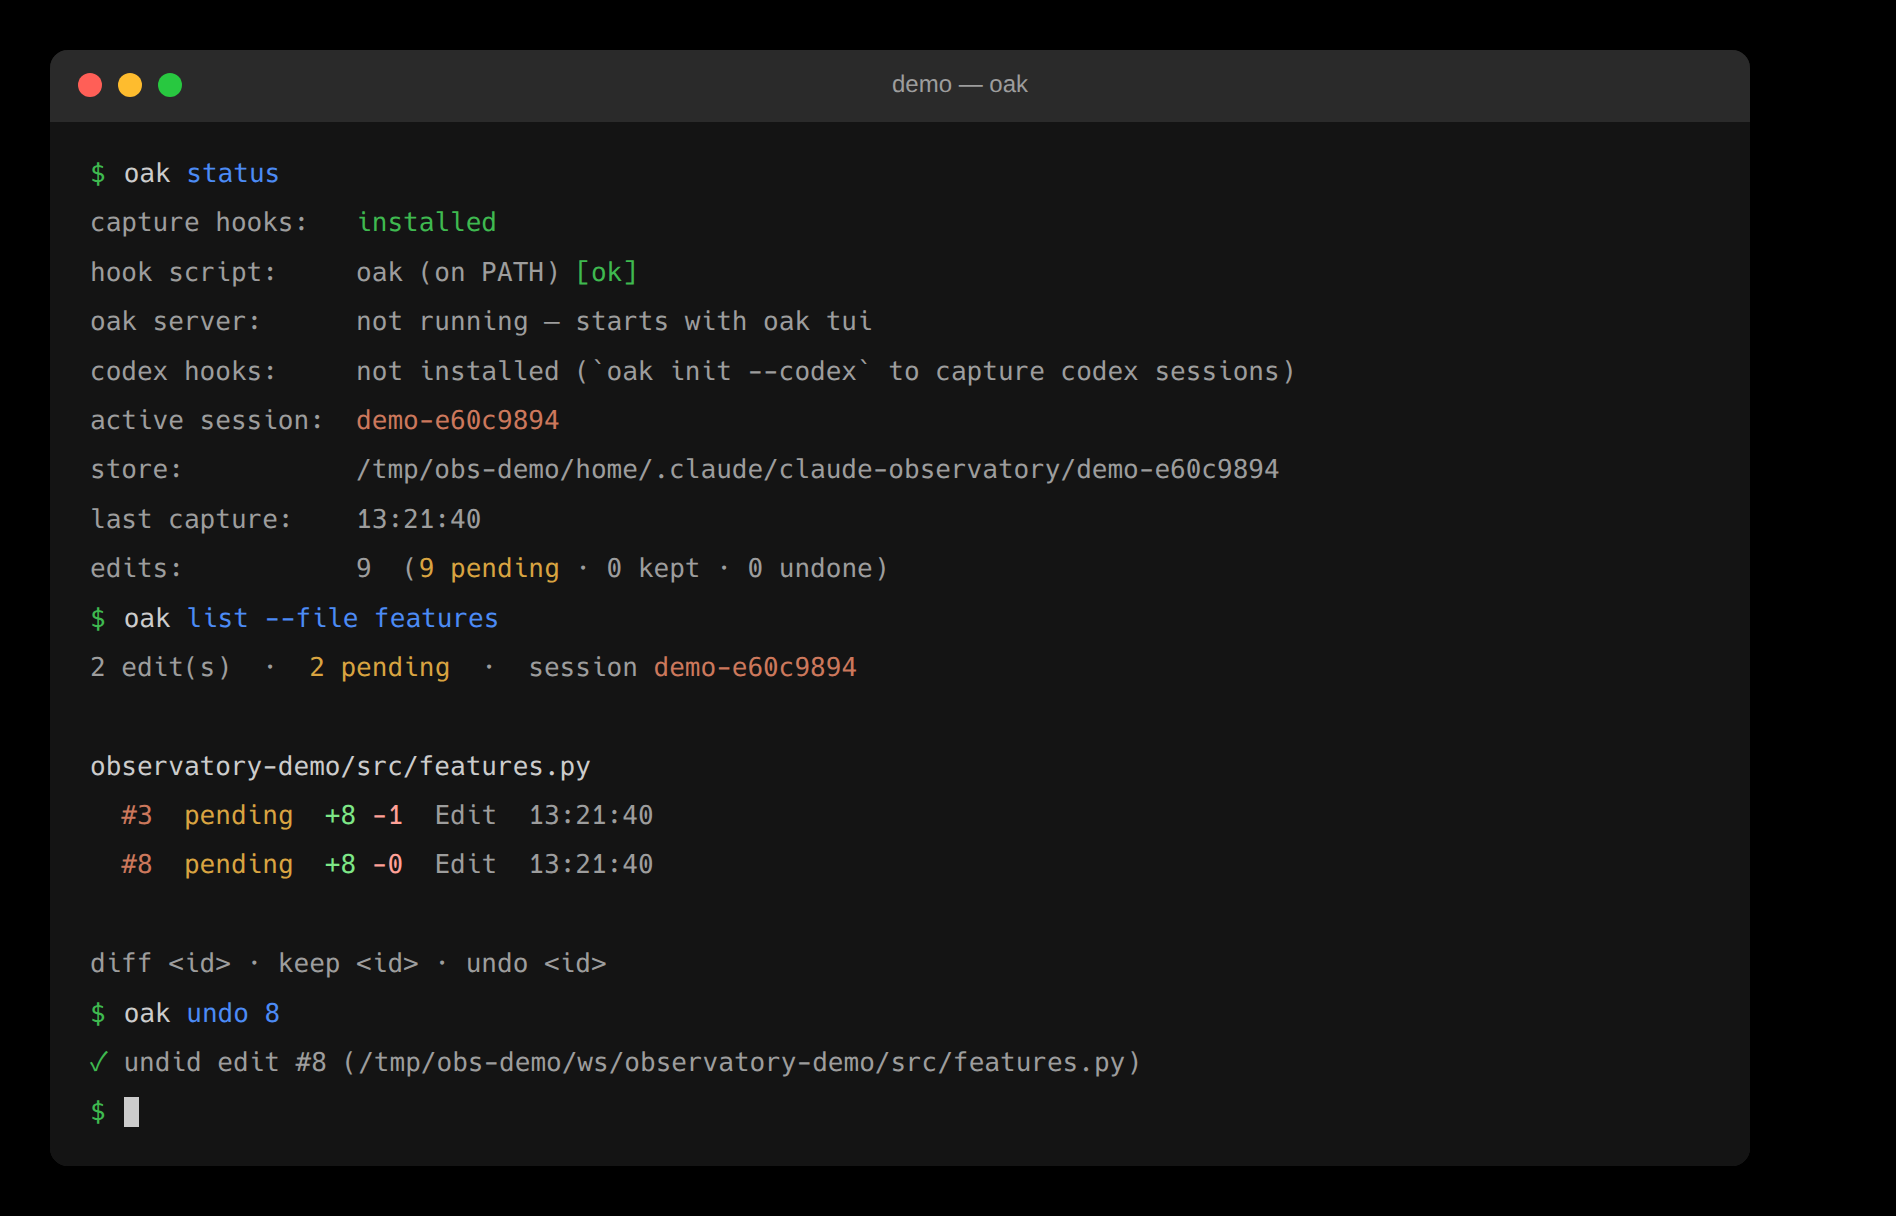The width and height of the screenshot is (1896, 1216).
Task: Click 'undo <id>' hint
Action: [x=537, y=963]
